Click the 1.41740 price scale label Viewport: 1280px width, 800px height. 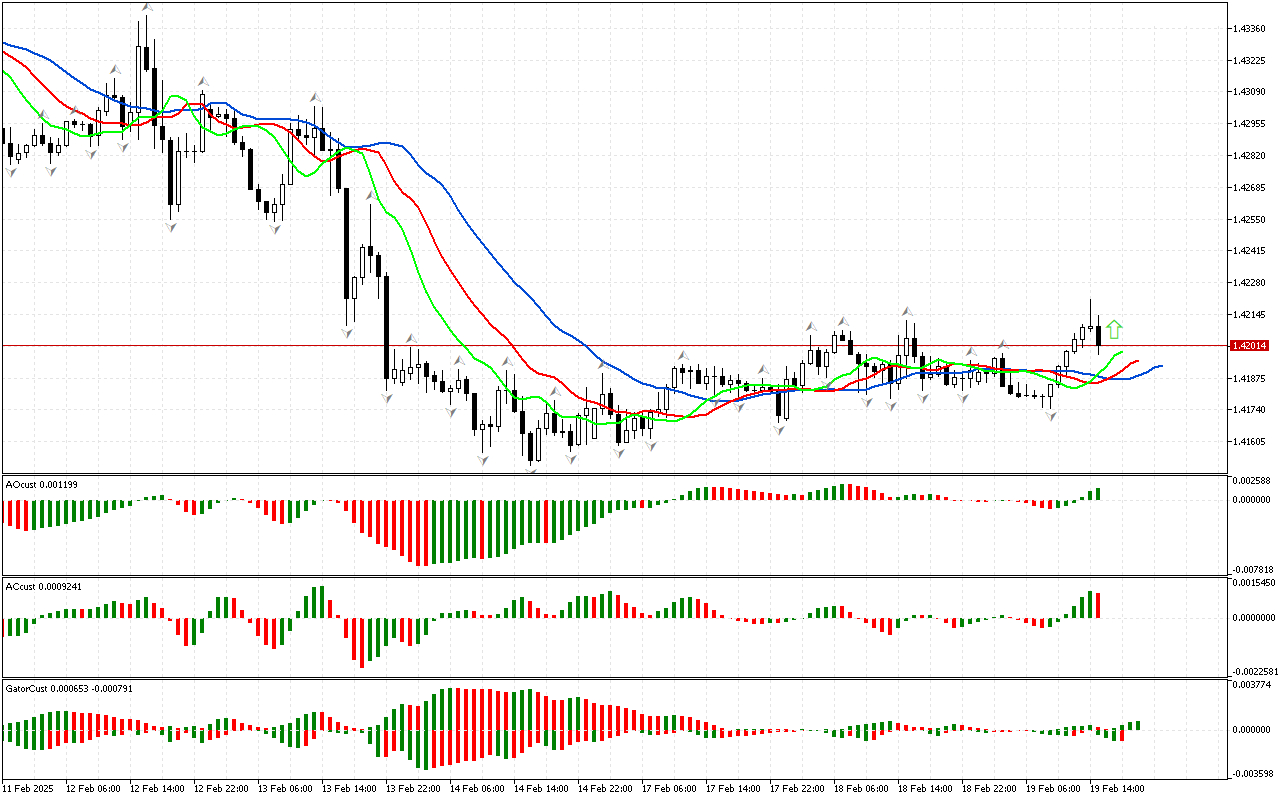1251,410
